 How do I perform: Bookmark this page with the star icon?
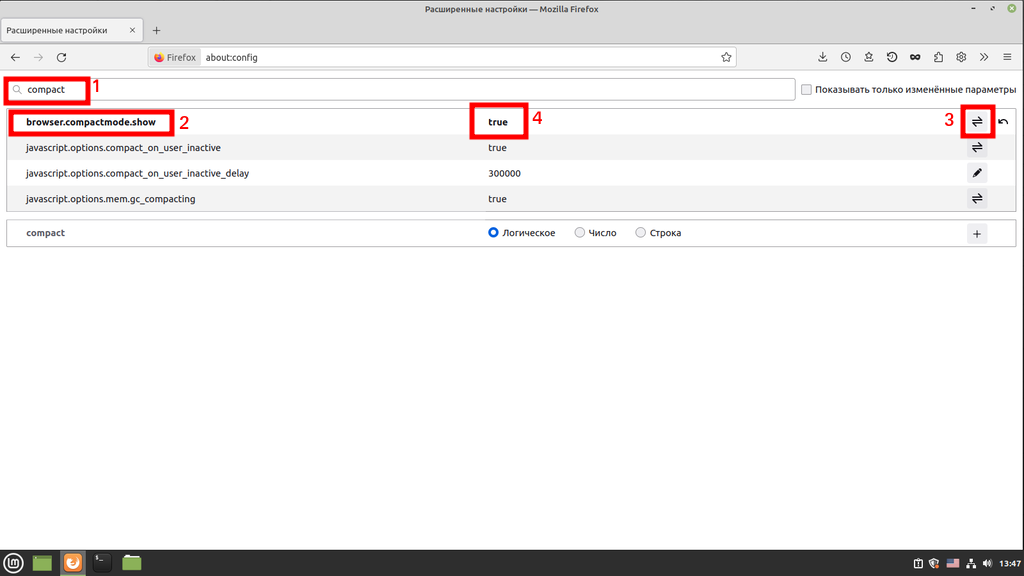pos(727,57)
